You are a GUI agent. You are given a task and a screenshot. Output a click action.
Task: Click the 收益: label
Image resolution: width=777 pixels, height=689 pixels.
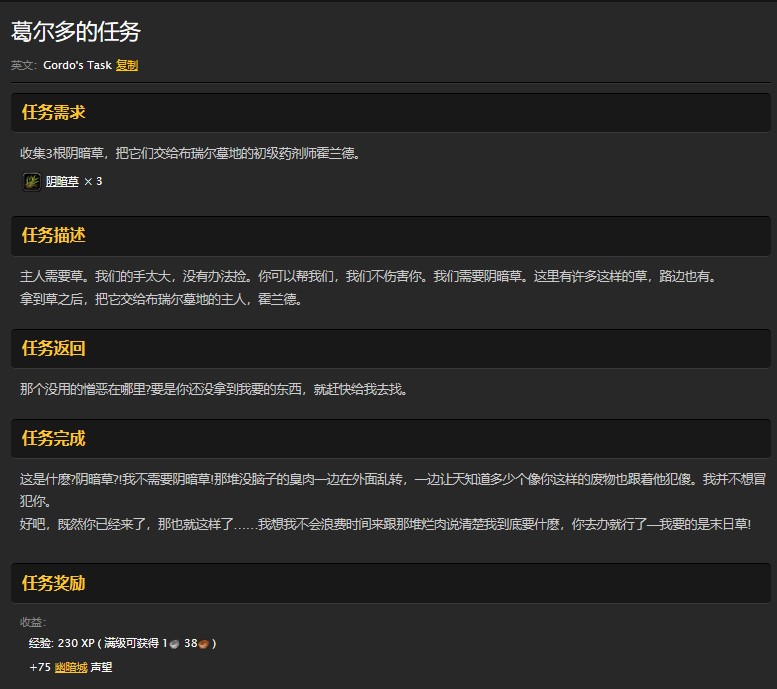pos(33,622)
